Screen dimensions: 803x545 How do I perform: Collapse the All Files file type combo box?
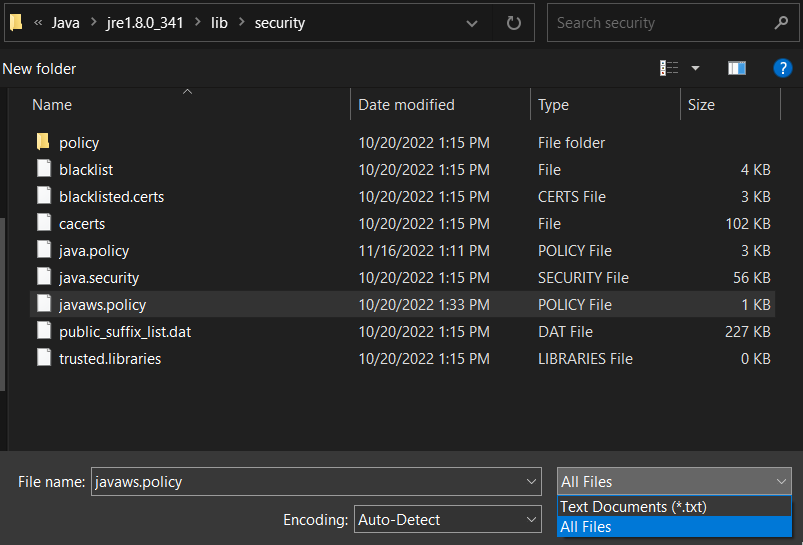tap(674, 481)
